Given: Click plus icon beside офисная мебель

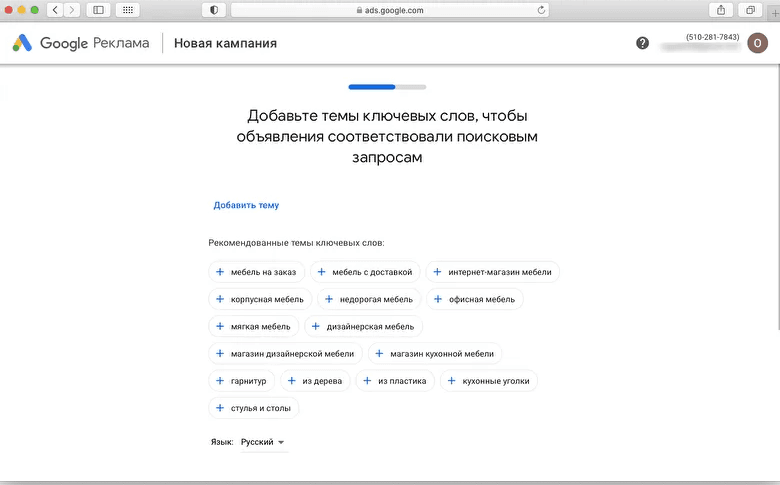Looking at the screenshot, I should pyautogui.click(x=438, y=299).
